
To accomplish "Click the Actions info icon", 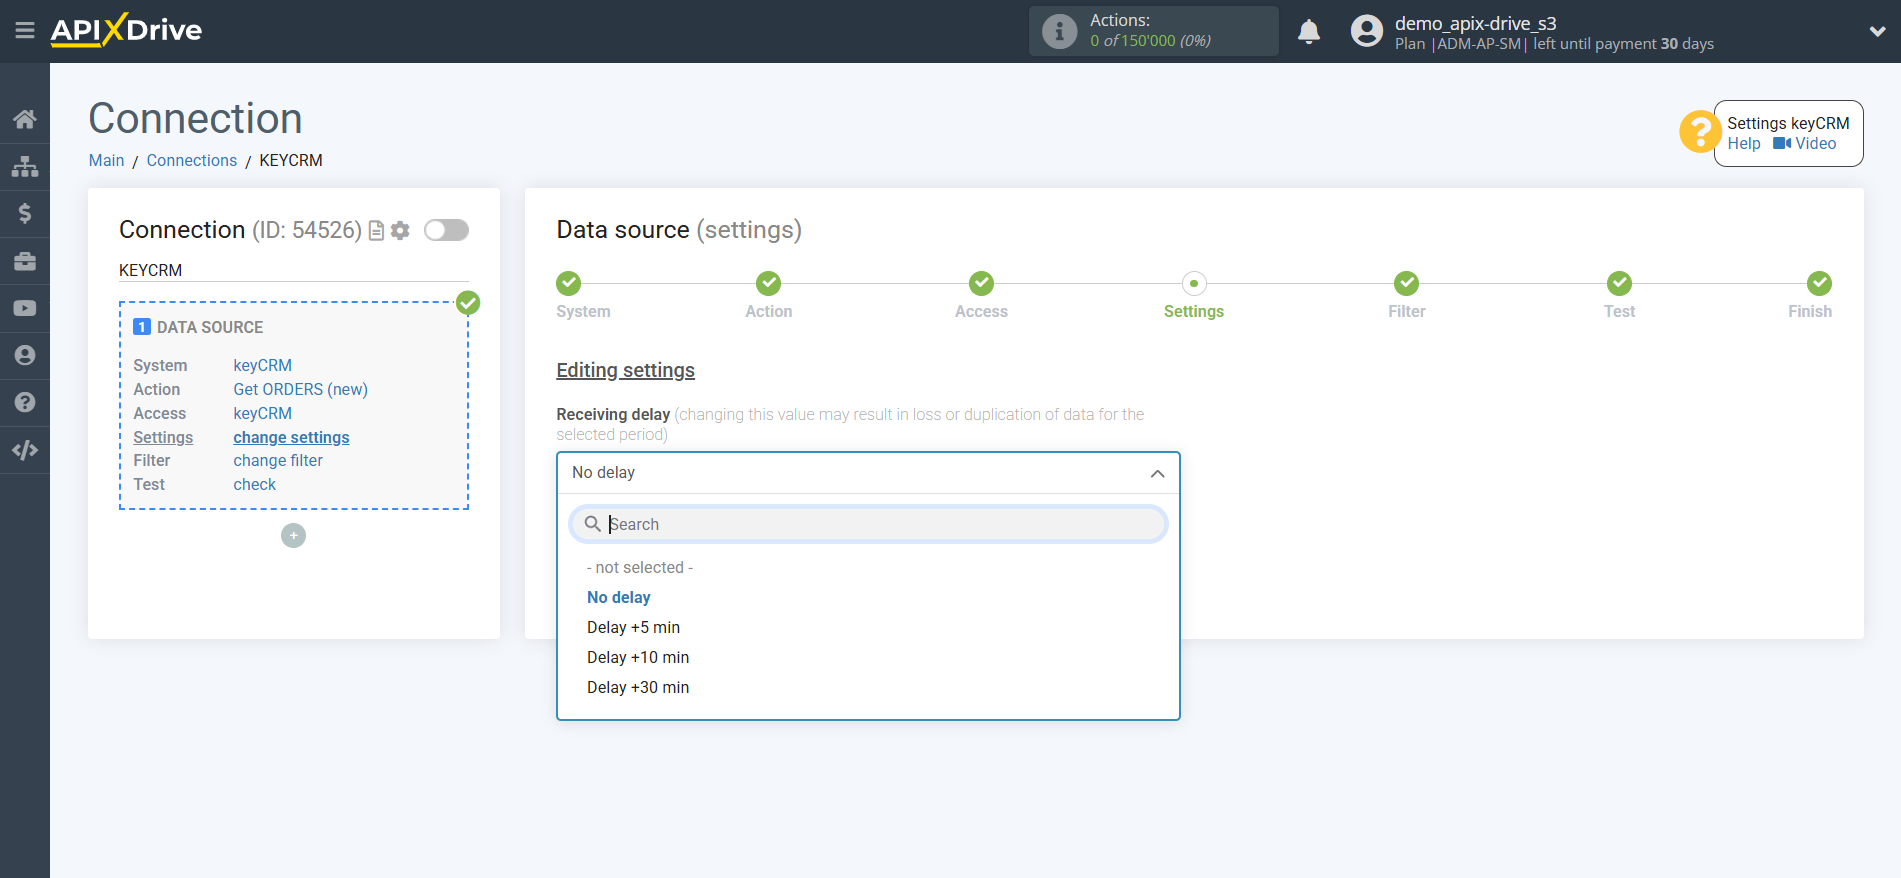I will 1060,31.
